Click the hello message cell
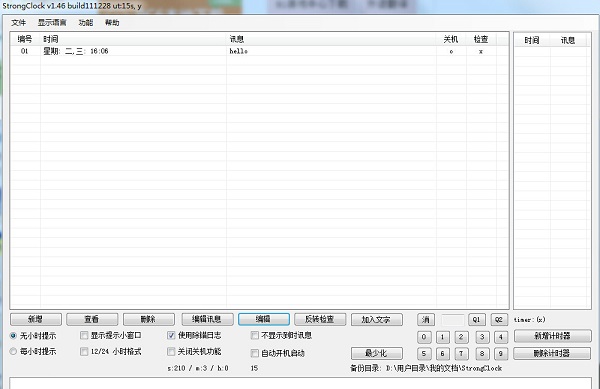600x389 pixels. (x=238, y=51)
